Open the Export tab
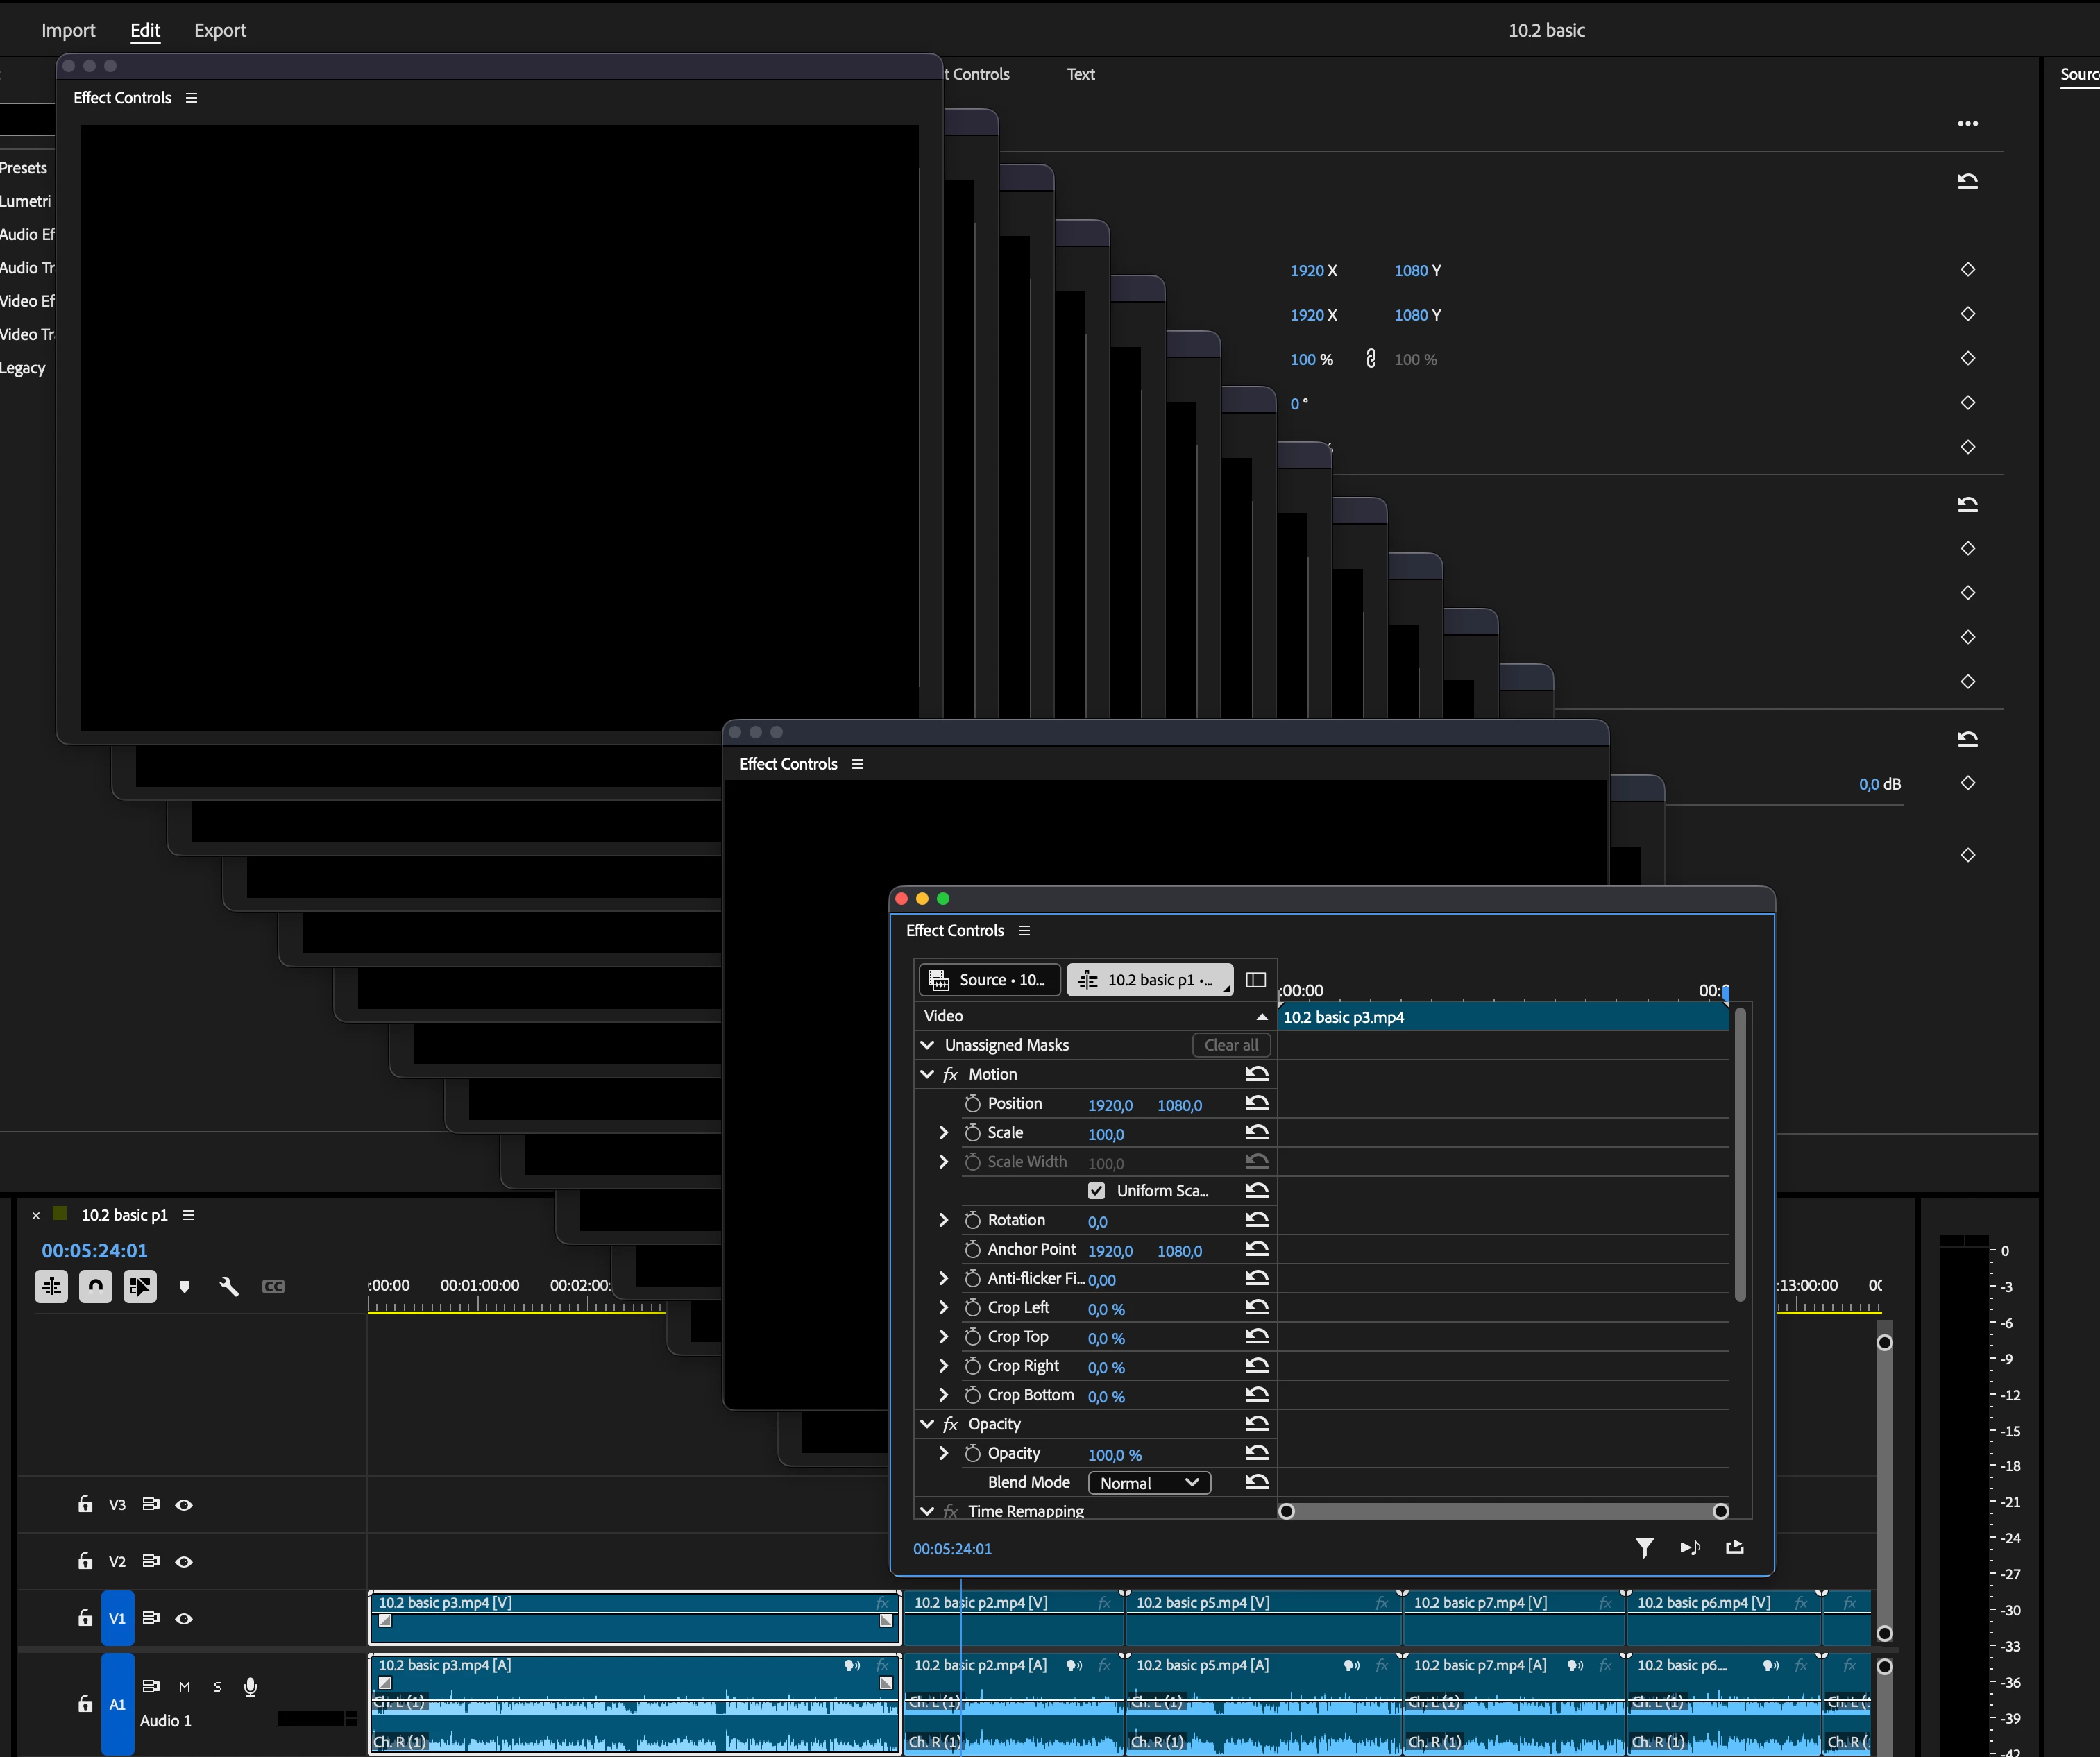The image size is (2100, 1757). 220,30
